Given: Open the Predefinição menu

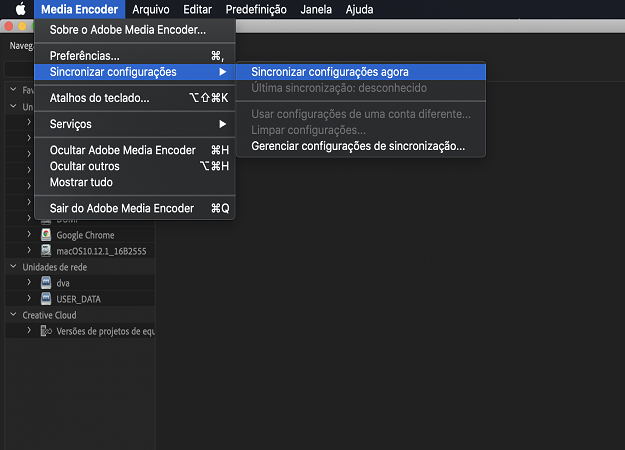Looking at the screenshot, I should (257, 9).
